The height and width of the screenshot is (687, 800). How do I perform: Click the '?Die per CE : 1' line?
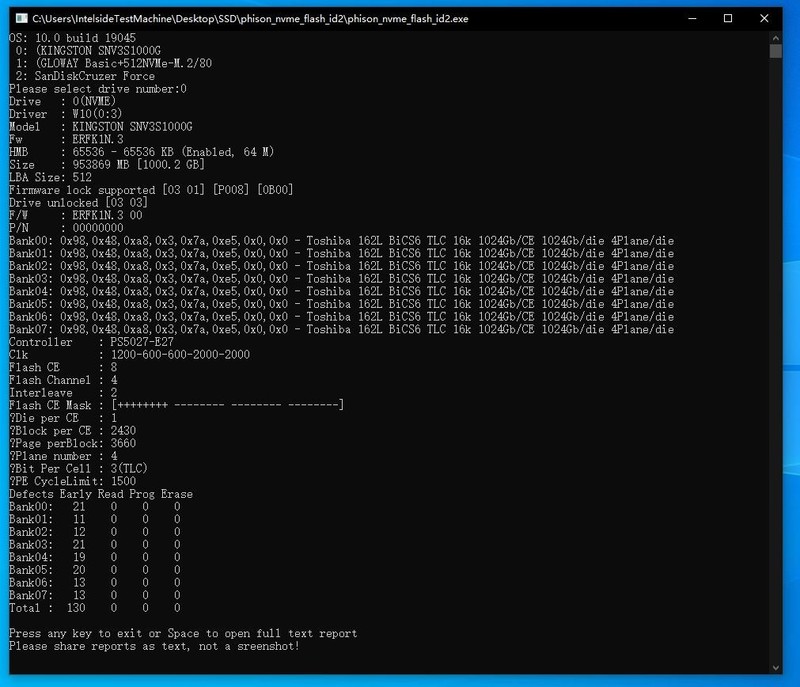[x=63, y=418]
